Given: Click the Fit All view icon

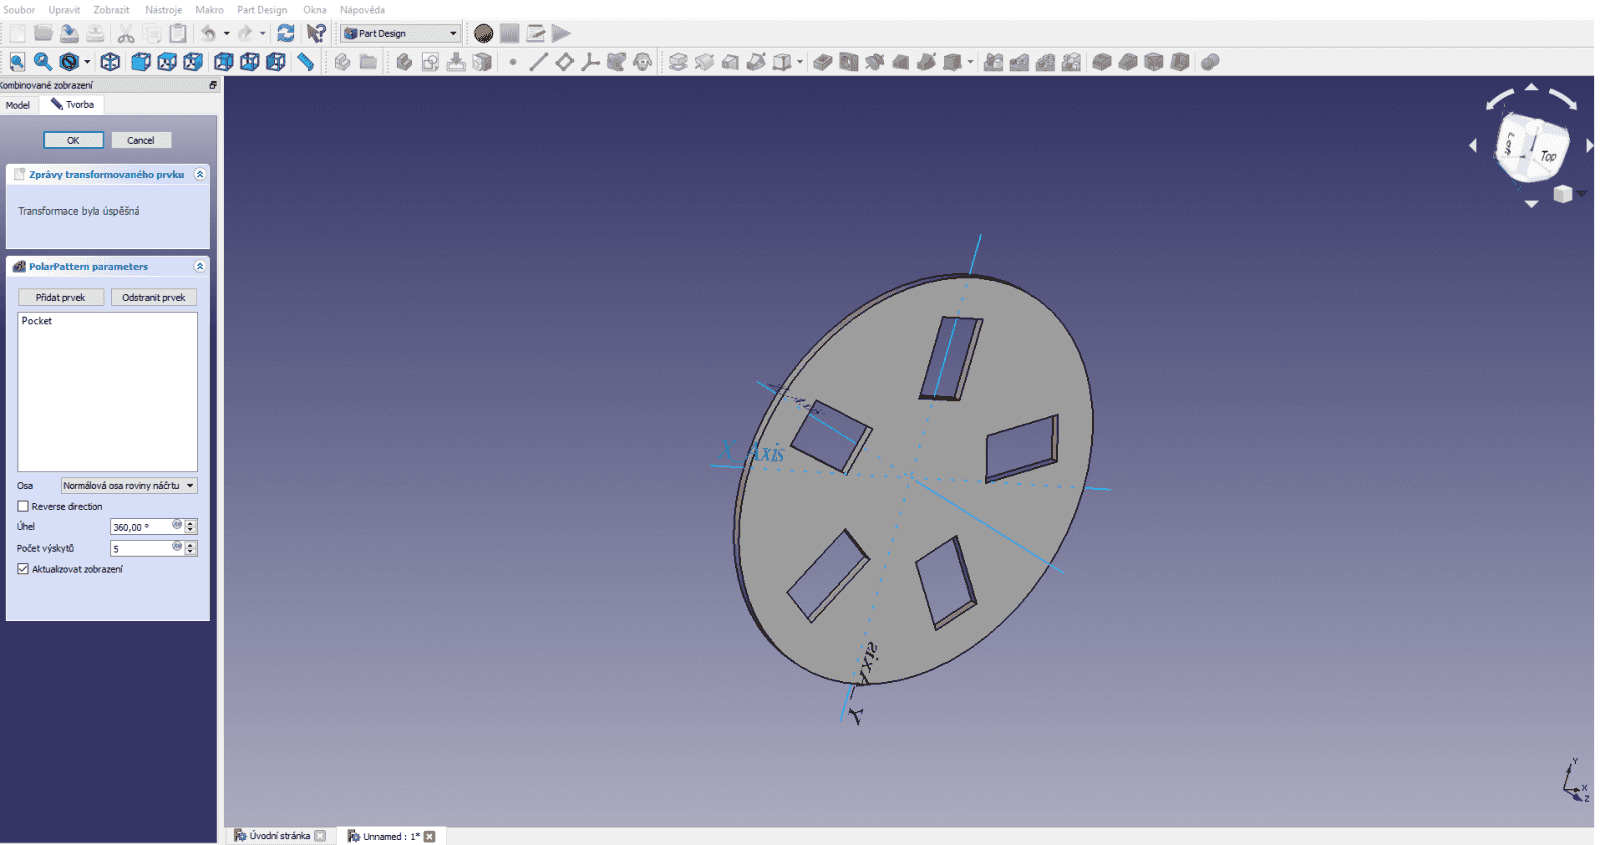Looking at the screenshot, I should tap(17, 62).
